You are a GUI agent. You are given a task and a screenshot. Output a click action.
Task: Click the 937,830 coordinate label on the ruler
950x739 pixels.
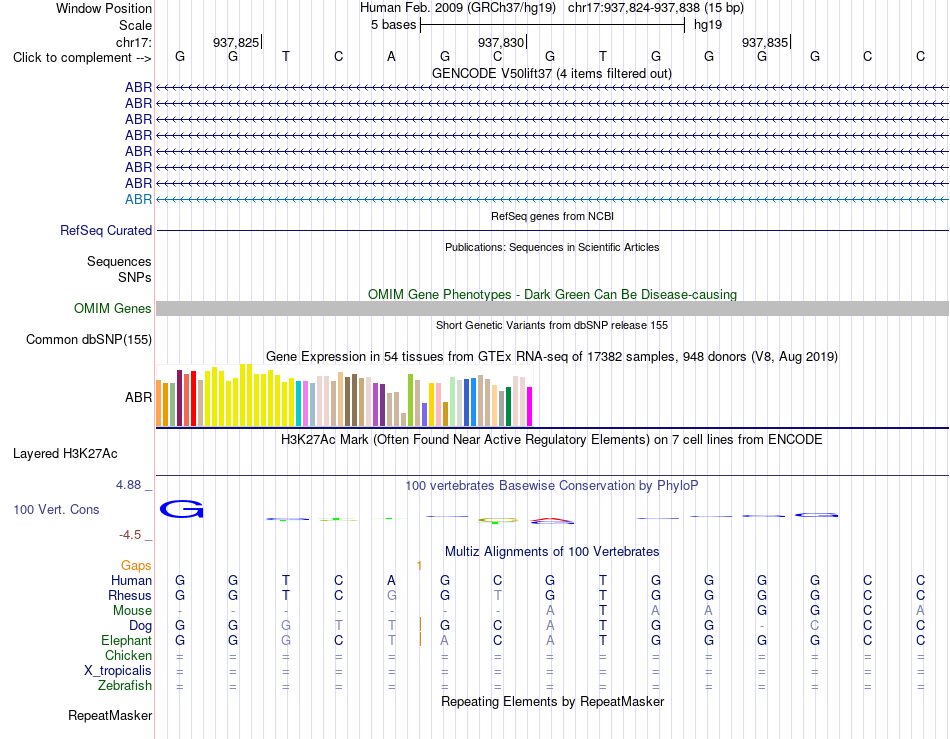pyautogui.click(x=500, y=42)
